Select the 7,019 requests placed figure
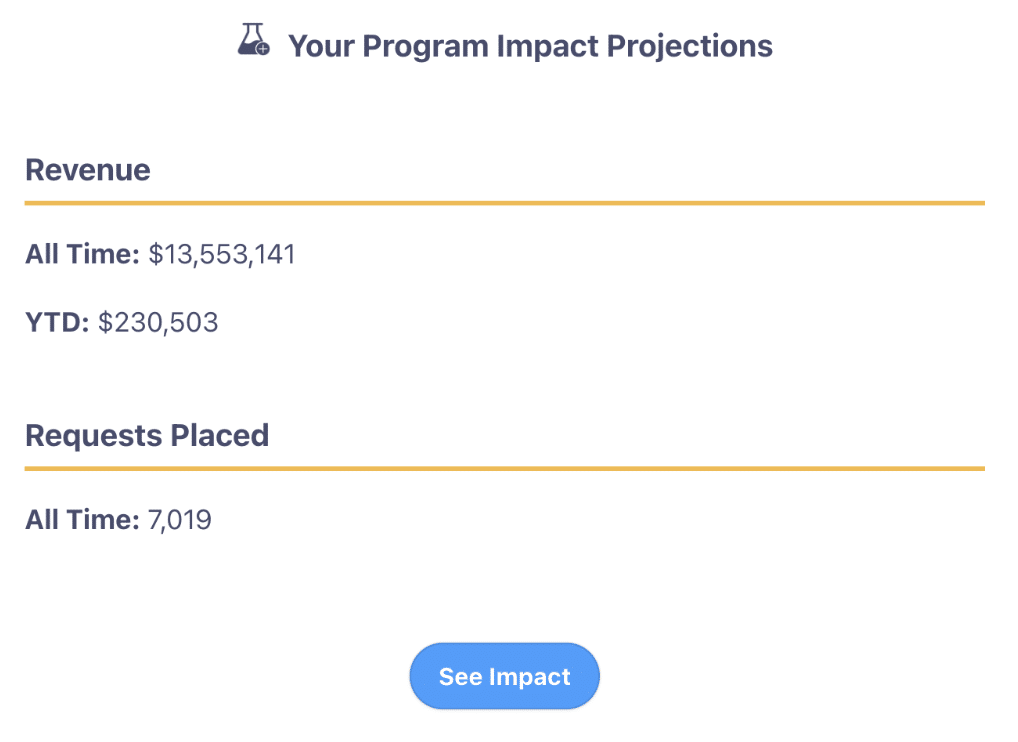Screen dimensions: 1018x742 [180, 520]
